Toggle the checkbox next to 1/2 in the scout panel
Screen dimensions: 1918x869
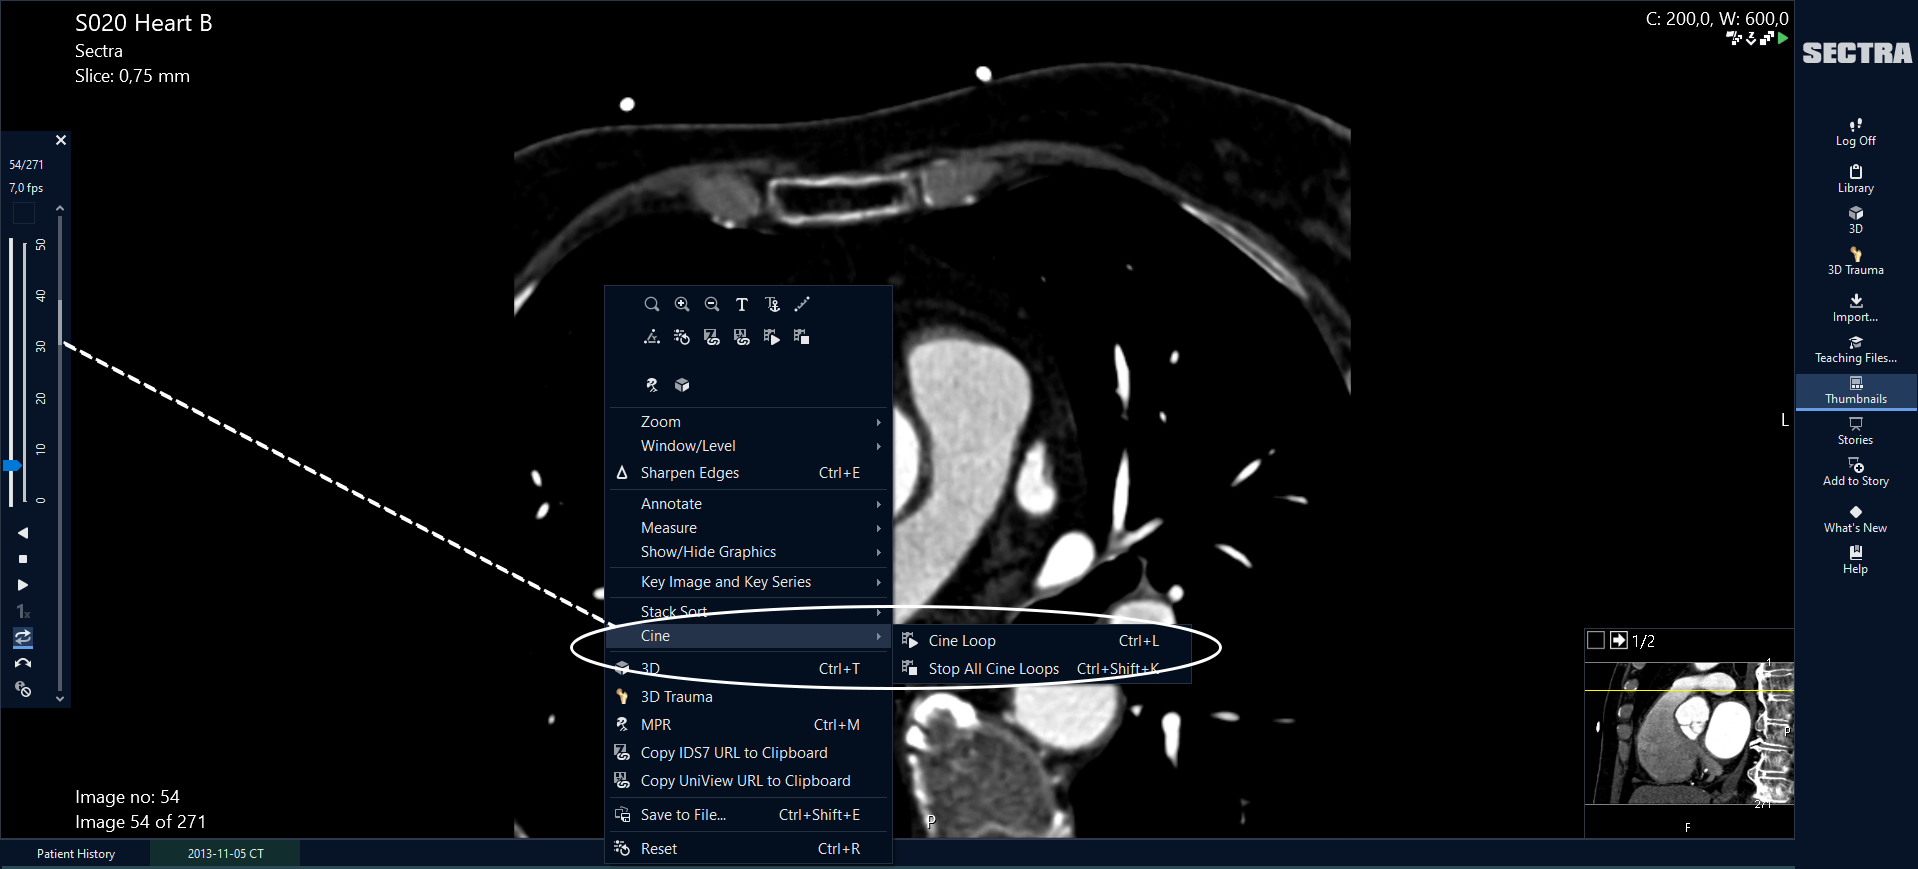(1596, 640)
